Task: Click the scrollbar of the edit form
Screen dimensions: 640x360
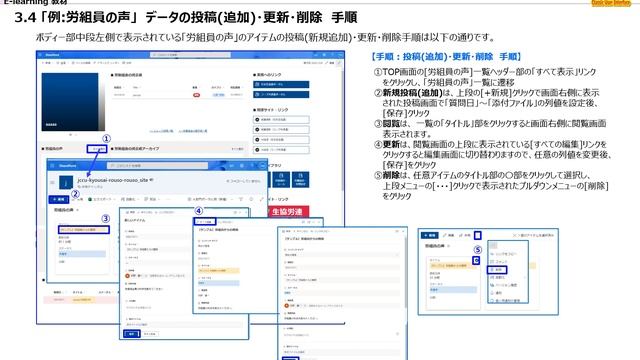Action: [405, 273]
